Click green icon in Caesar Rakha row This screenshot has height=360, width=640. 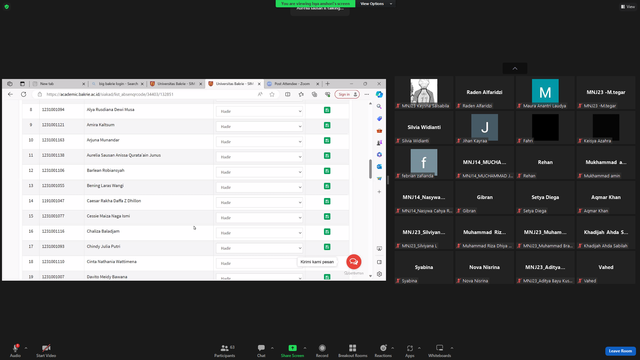pos(327,201)
